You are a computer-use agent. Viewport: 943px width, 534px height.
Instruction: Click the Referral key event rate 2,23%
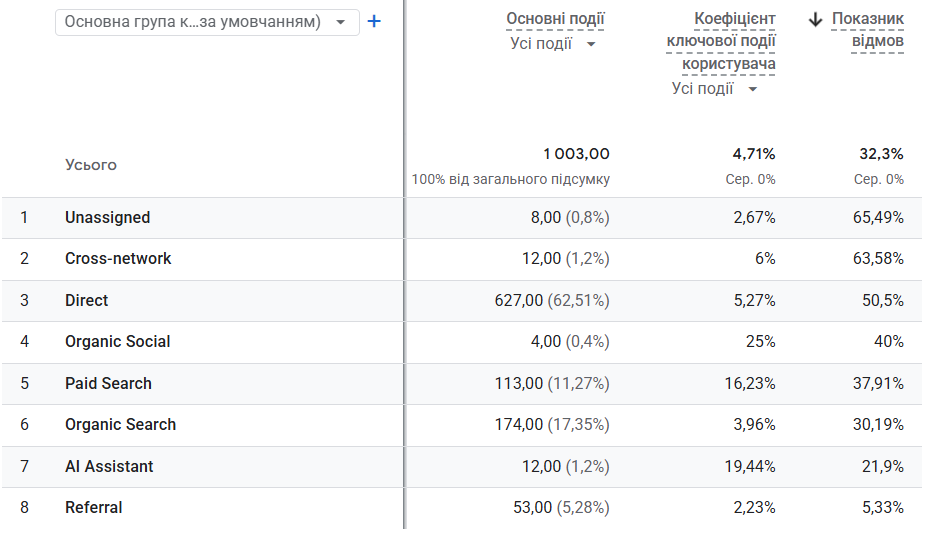tap(754, 508)
